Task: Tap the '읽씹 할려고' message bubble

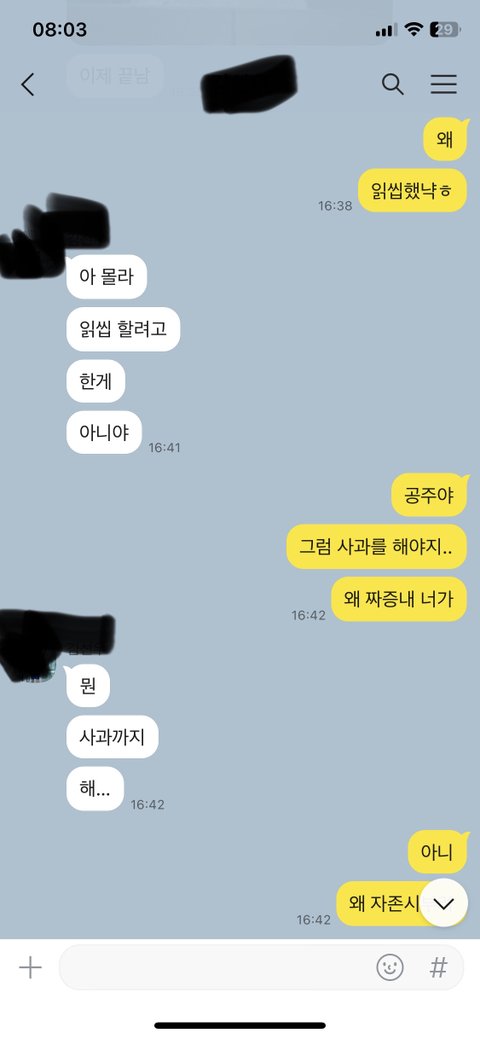Action: (123, 329)
